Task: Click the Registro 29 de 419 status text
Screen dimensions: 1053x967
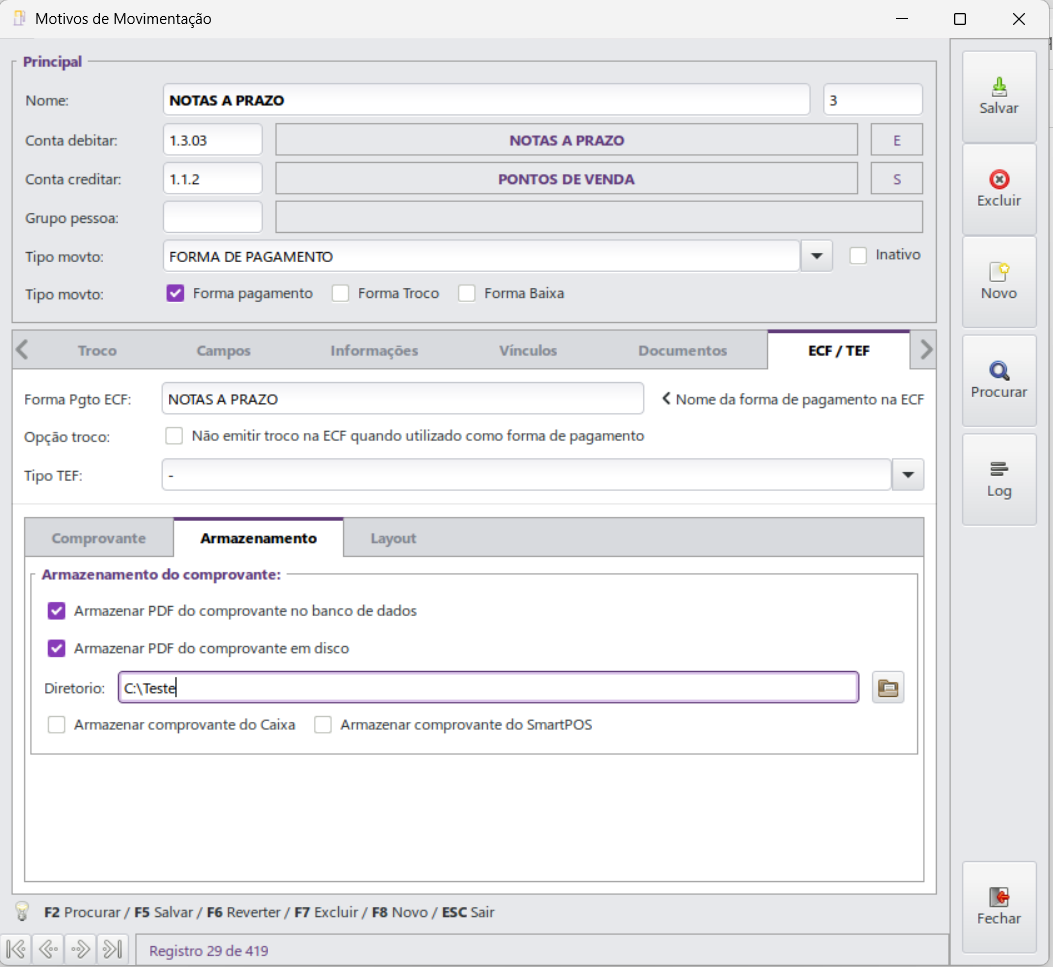Action: 208,951
